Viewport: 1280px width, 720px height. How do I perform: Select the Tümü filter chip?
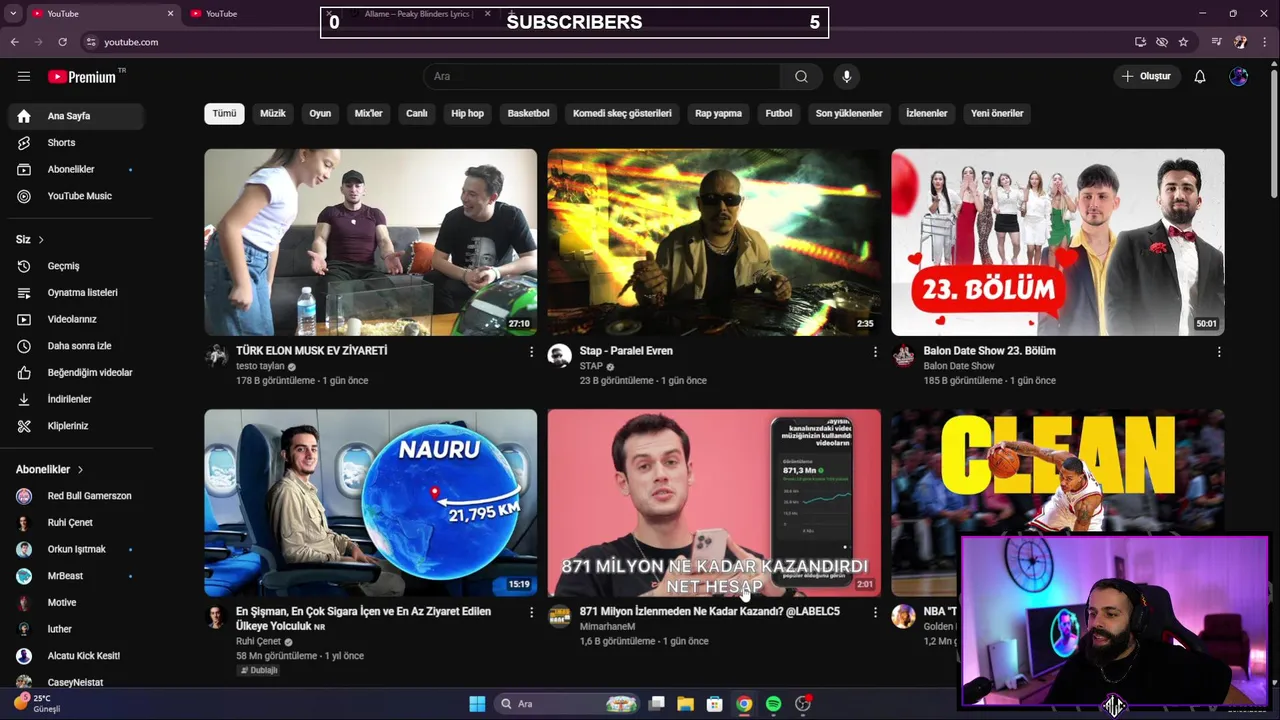pyautogui.click(x=224, y=113)
